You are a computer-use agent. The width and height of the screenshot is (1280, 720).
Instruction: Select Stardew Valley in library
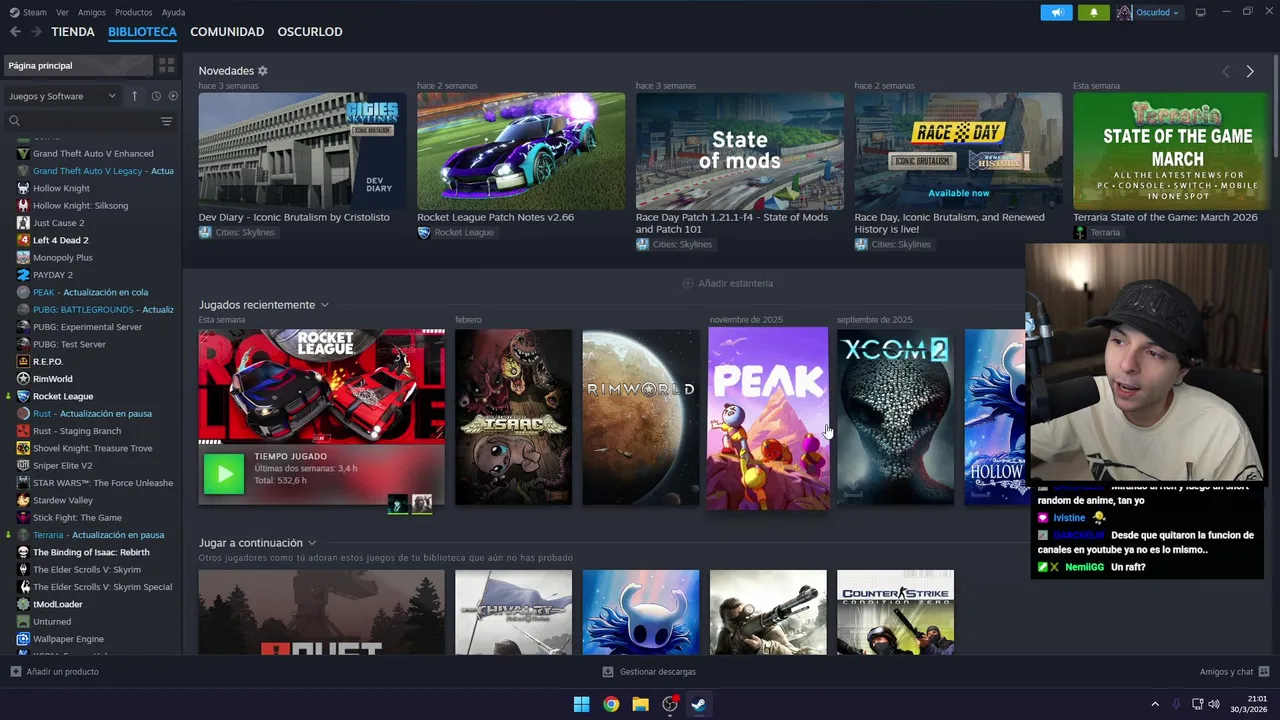(62, 500)
